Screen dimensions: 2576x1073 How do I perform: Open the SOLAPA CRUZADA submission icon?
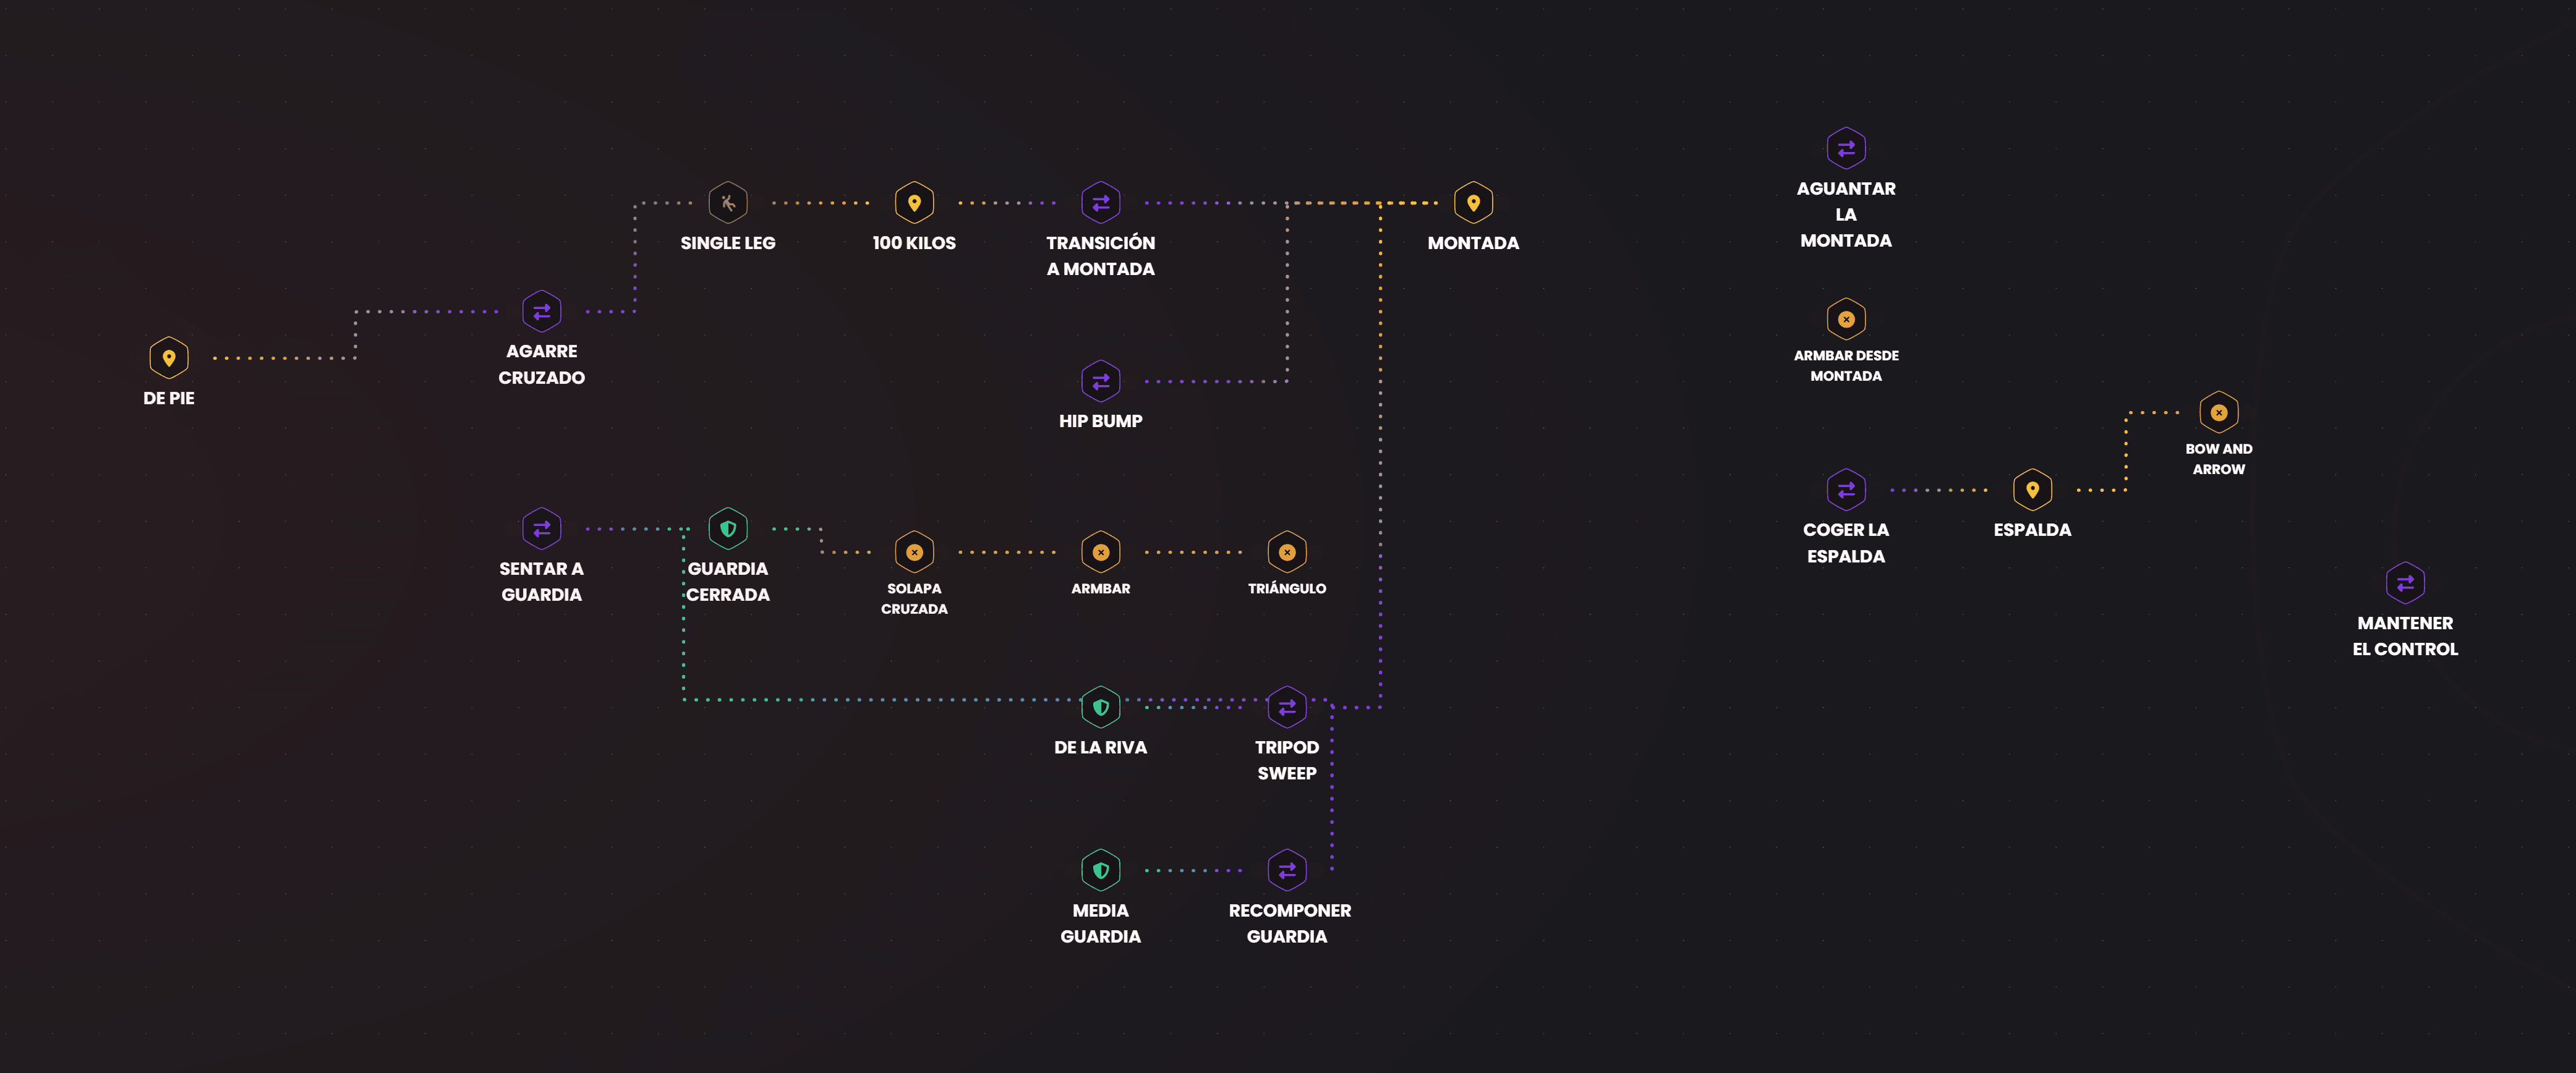coord(914,552)
